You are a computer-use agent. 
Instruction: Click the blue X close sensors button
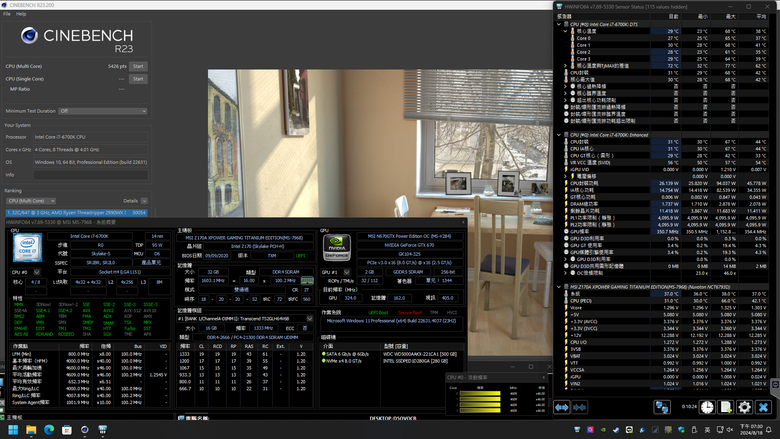(x=763, y=407)
